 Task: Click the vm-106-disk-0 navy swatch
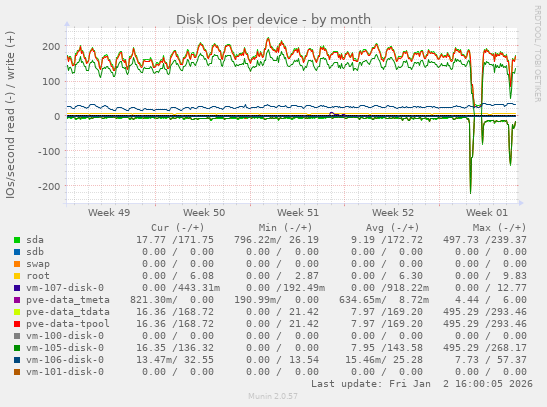pyautogui.click(x=17, y=360)
